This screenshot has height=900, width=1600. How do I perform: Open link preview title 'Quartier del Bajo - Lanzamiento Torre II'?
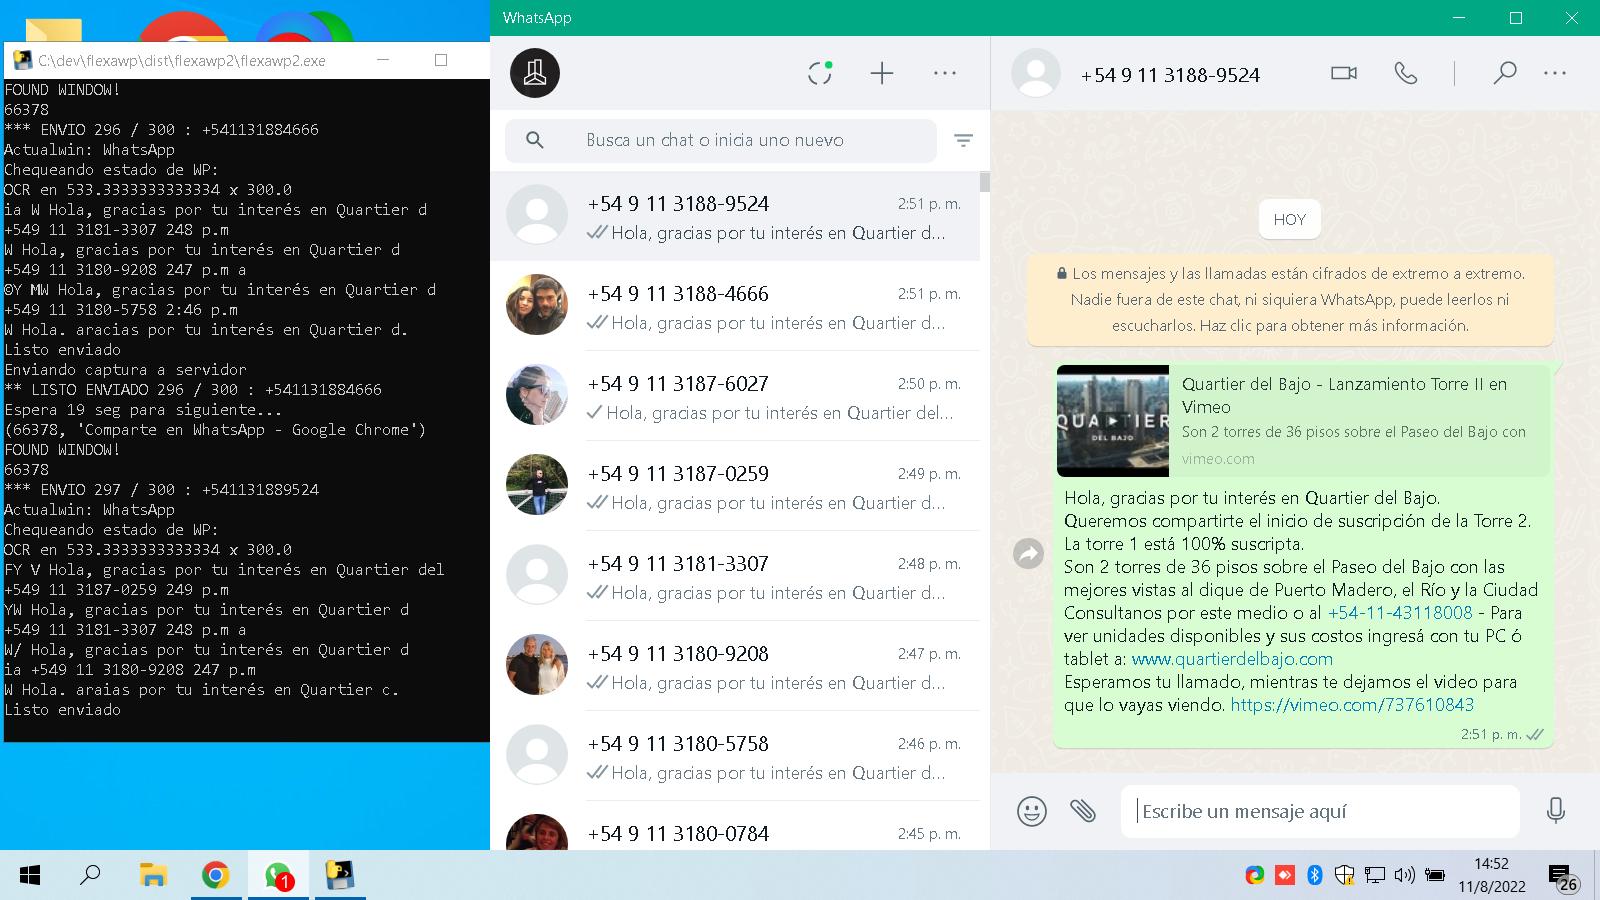[1344, 395]
